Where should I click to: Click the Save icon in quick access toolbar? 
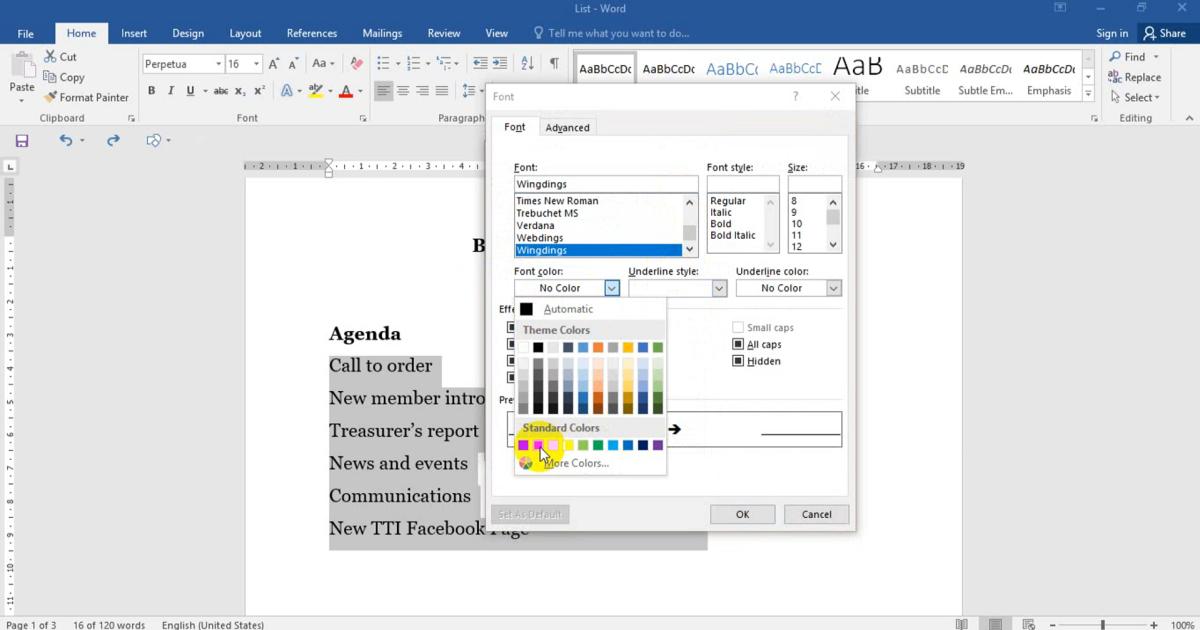21,141
